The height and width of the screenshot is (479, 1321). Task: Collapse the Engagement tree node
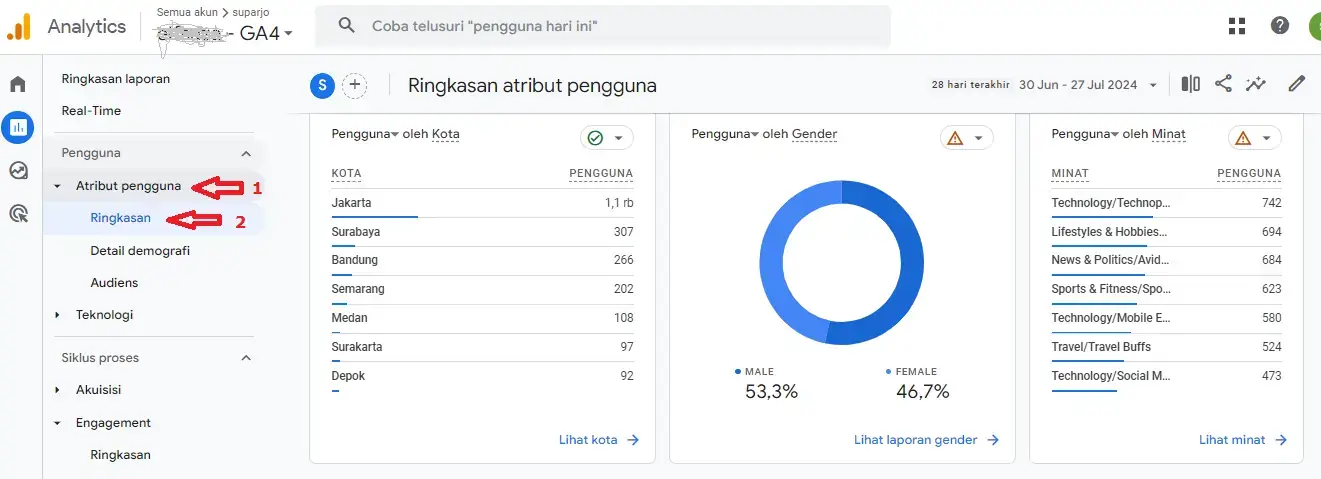(57, 423)
